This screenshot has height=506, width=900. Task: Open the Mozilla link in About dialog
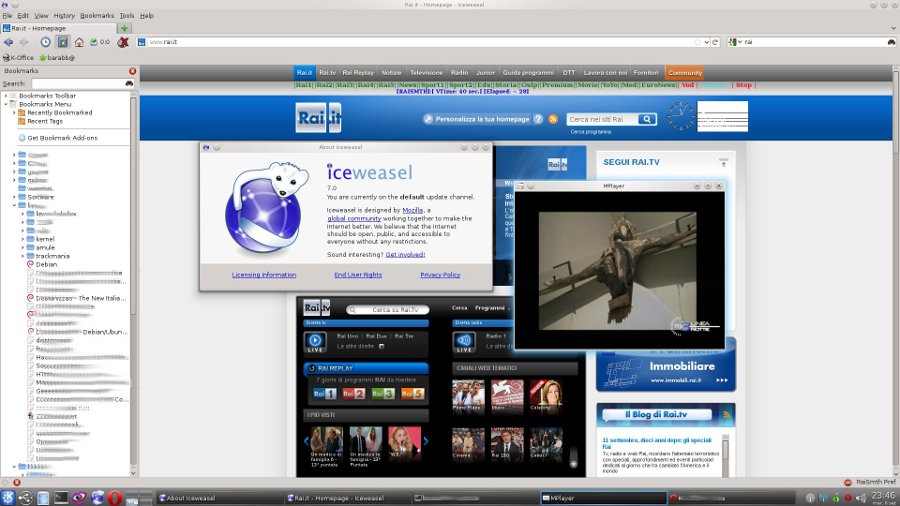pos(413,210)
